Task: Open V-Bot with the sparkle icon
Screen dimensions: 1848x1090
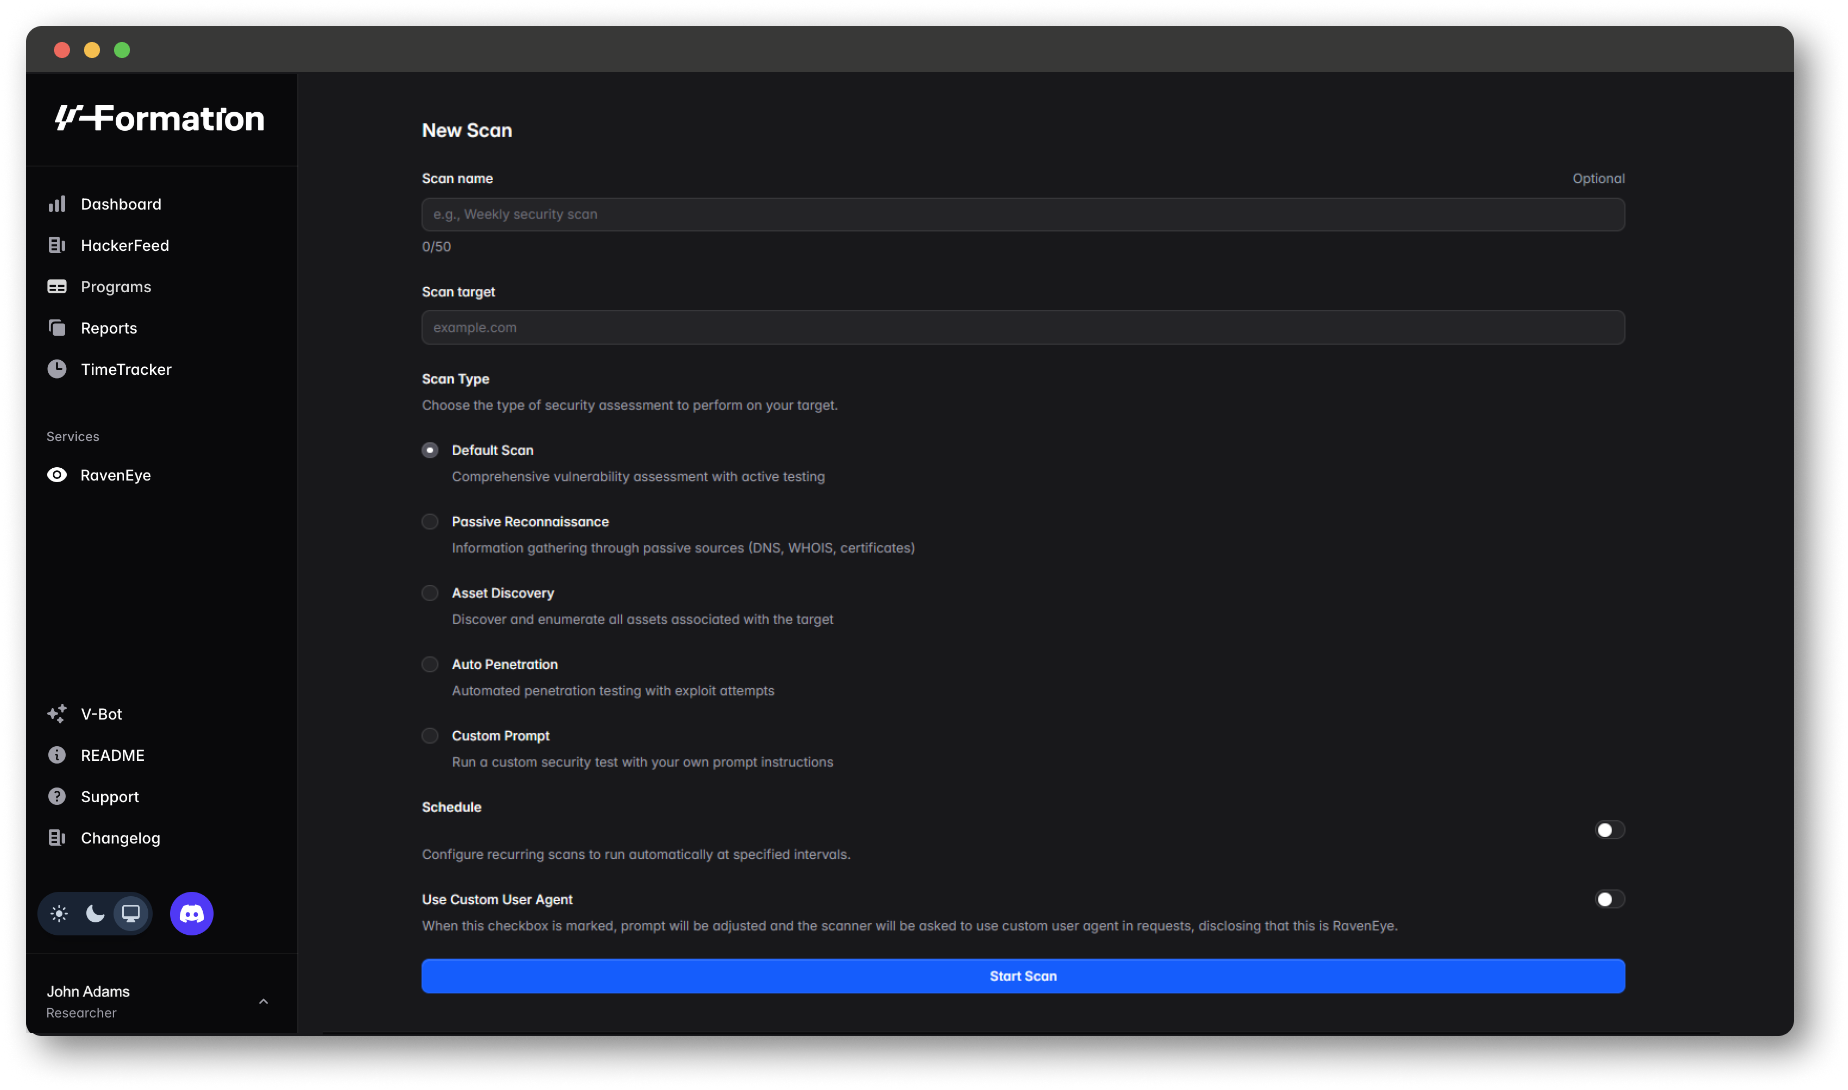Action: click(x=57, y=714)
